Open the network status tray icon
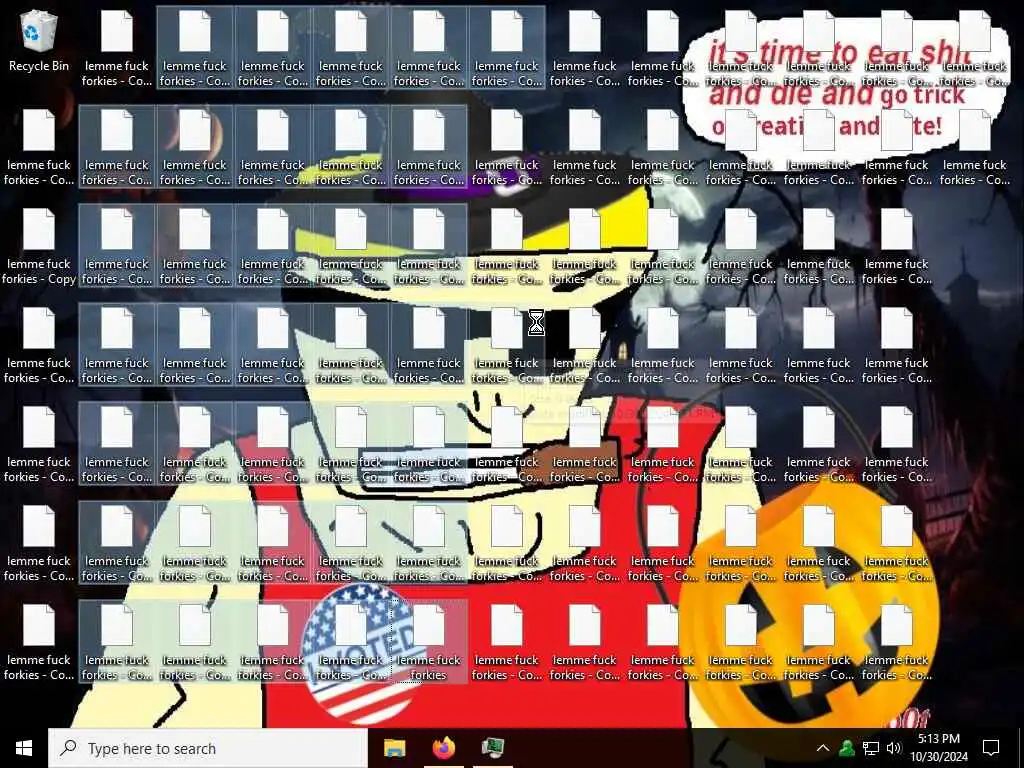Screen dimensions: 1024x768 (871, 748)
